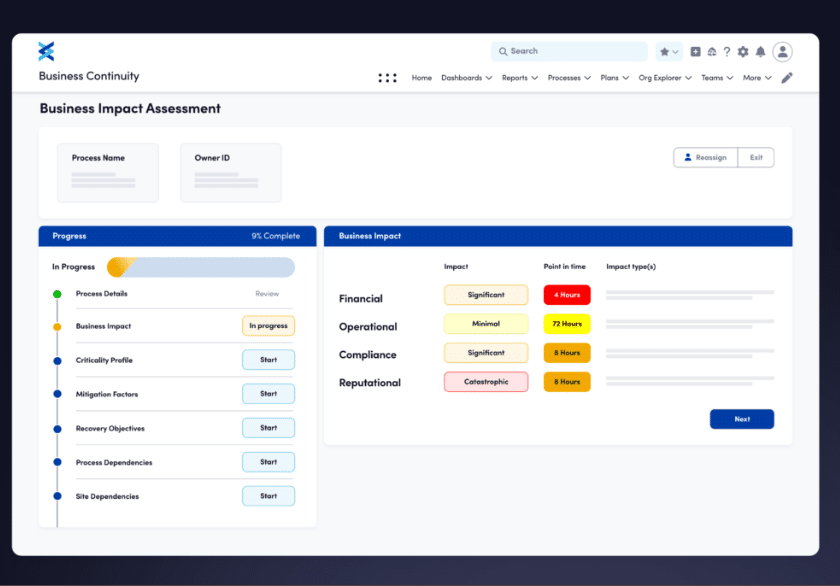Select Home in the navigation menu

[x=421, y=77]
